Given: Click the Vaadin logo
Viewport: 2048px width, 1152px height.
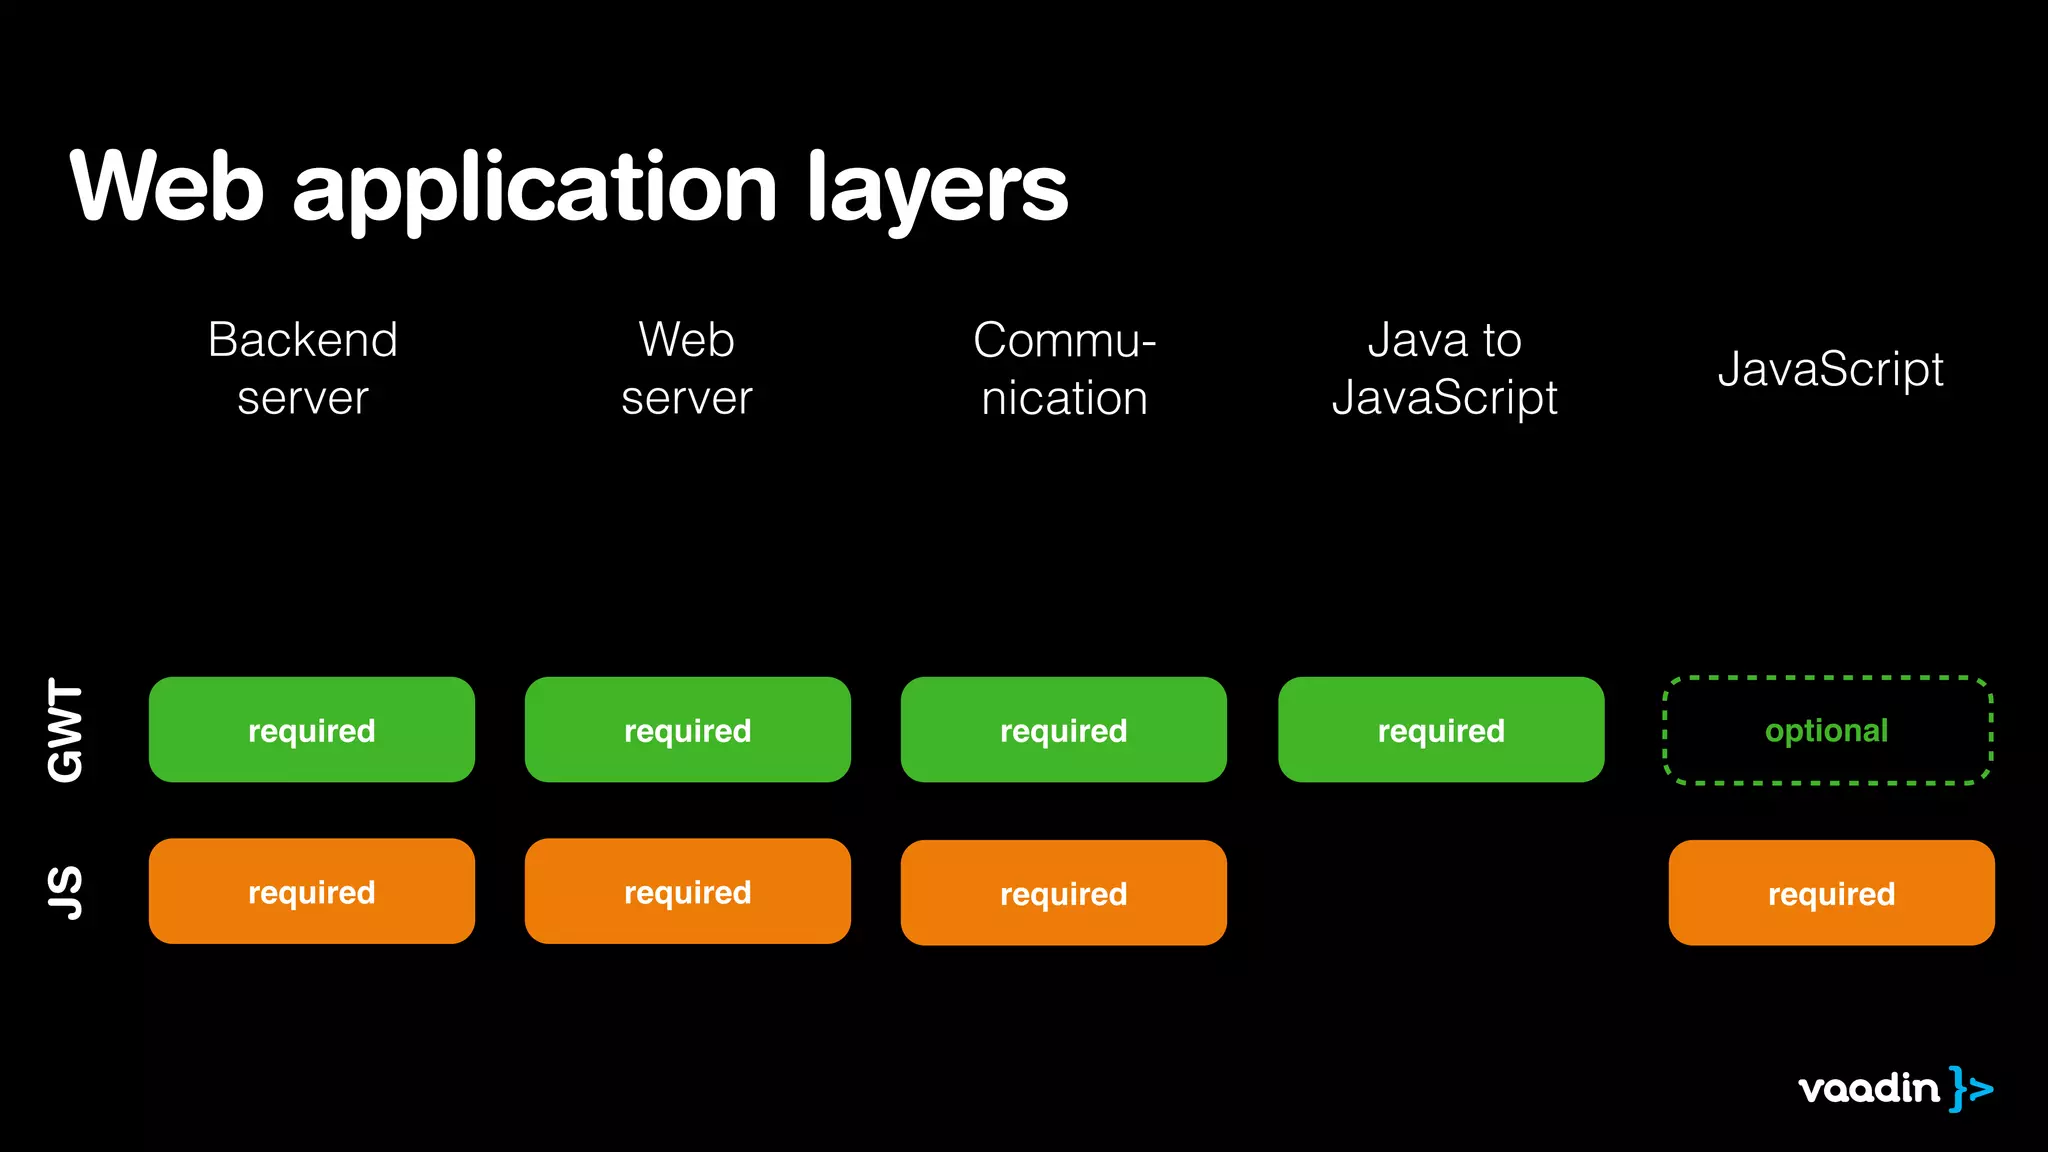Looking at the screenshot, I should pos(1895,1088).
